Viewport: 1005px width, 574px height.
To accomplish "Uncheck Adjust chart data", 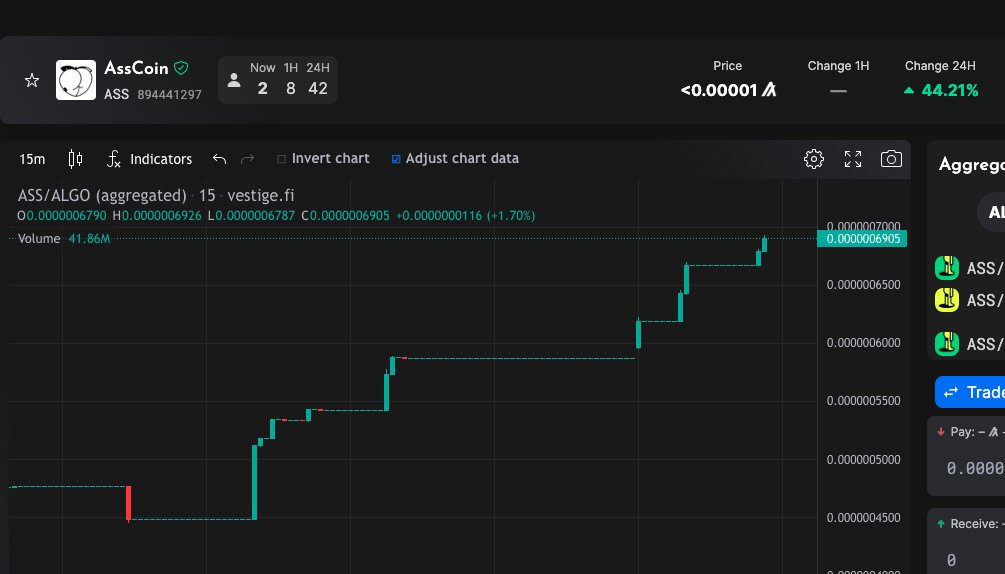I will [396, 159].
